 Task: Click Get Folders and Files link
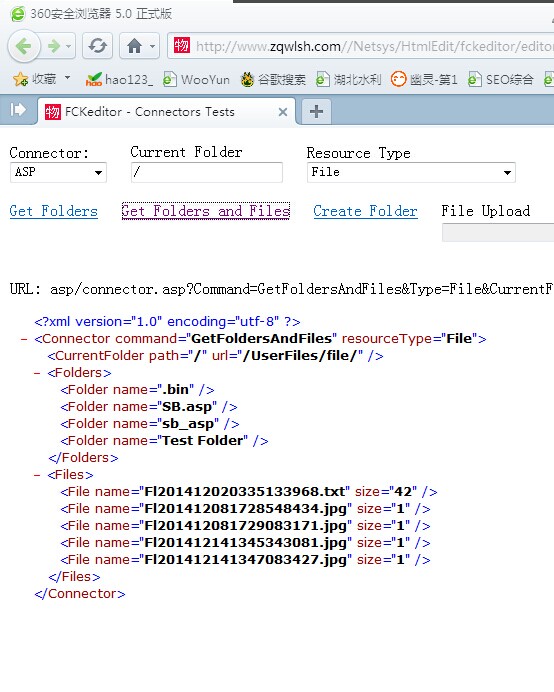206,211
